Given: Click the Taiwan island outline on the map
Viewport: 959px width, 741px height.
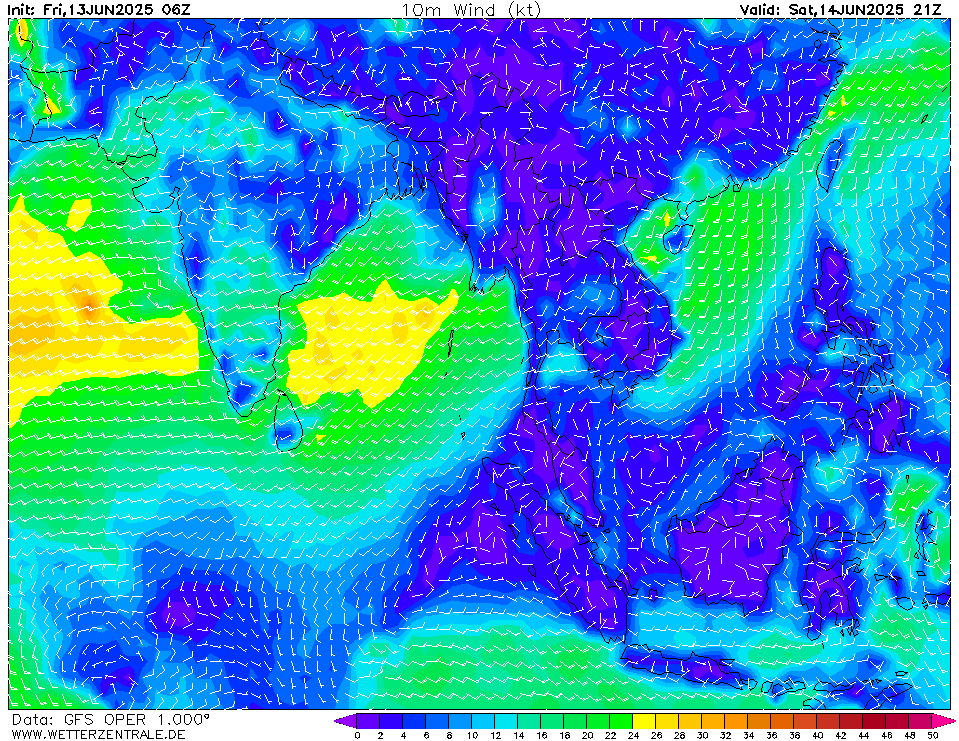Looking at the screenshot, I should coord(830,165).
